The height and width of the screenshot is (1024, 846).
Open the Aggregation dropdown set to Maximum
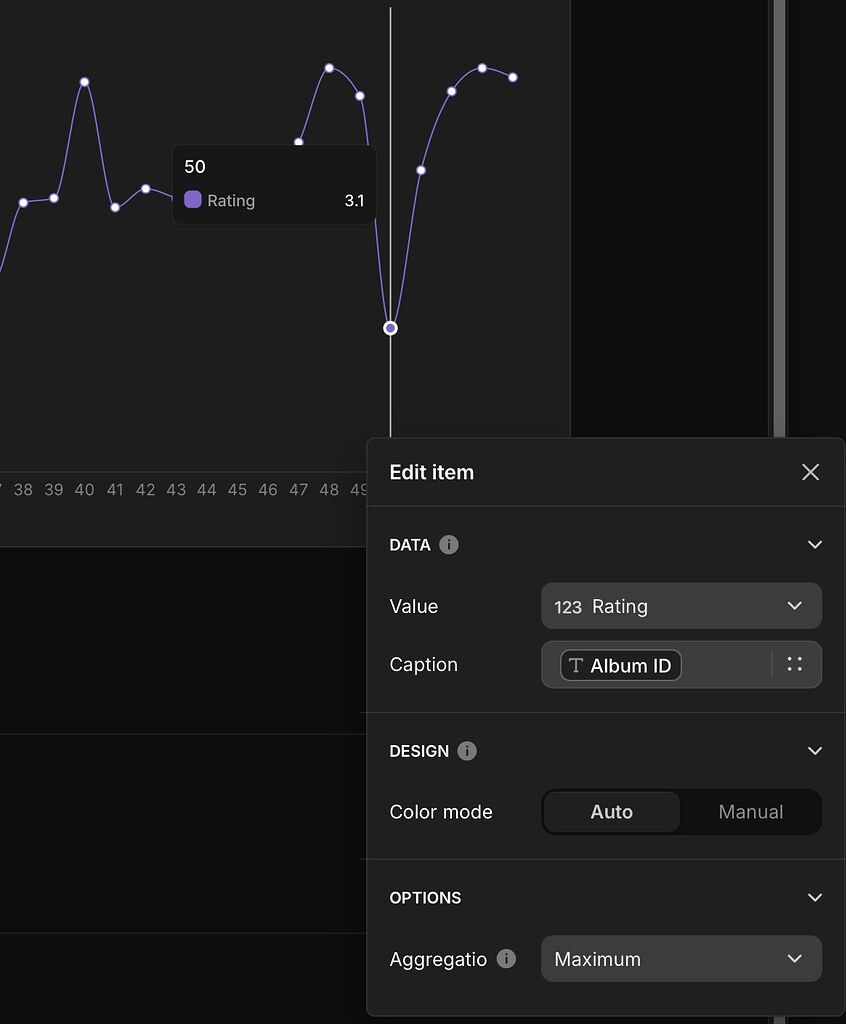681,958
